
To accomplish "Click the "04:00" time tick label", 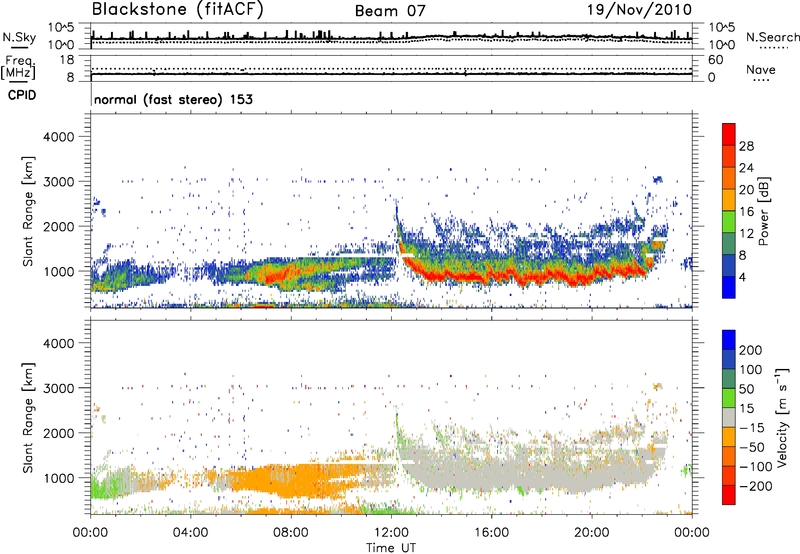I will pyautogui.click(x=190, y=533).
